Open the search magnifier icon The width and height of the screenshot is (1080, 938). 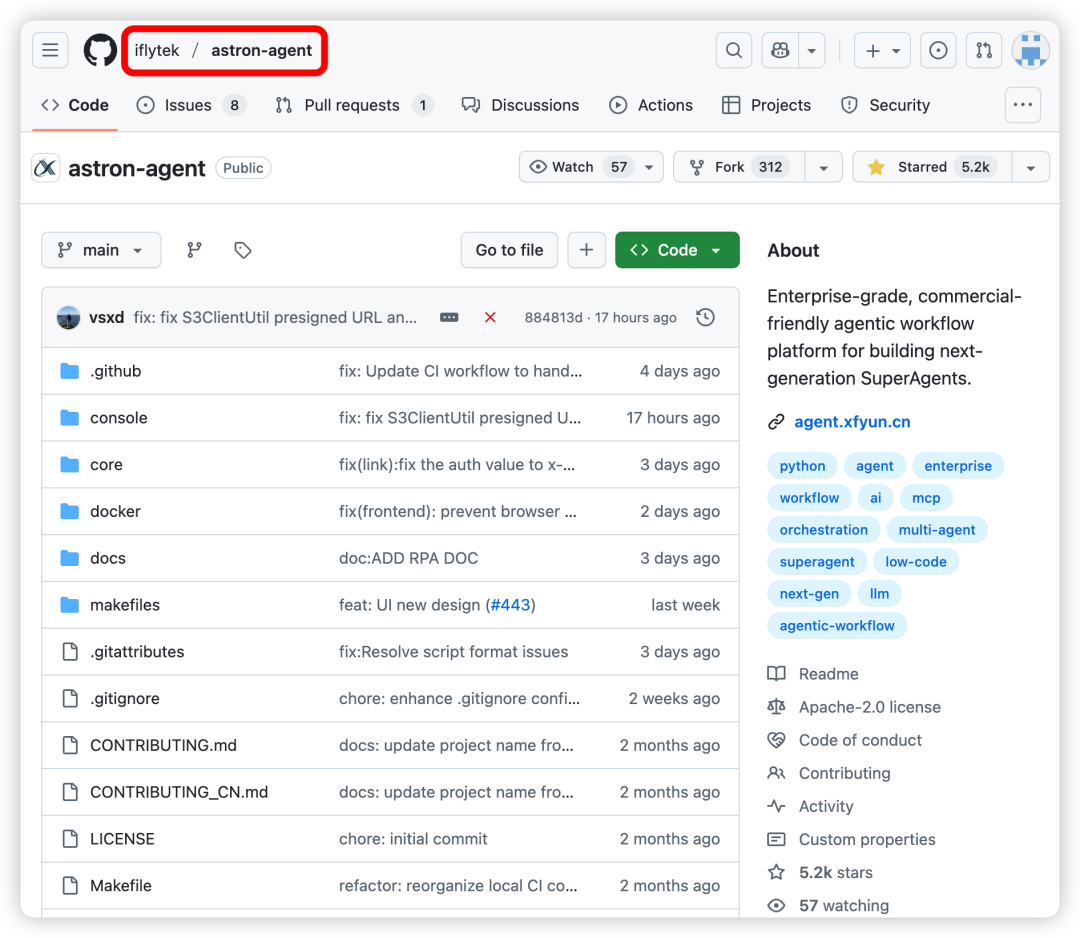click(734, 50)
